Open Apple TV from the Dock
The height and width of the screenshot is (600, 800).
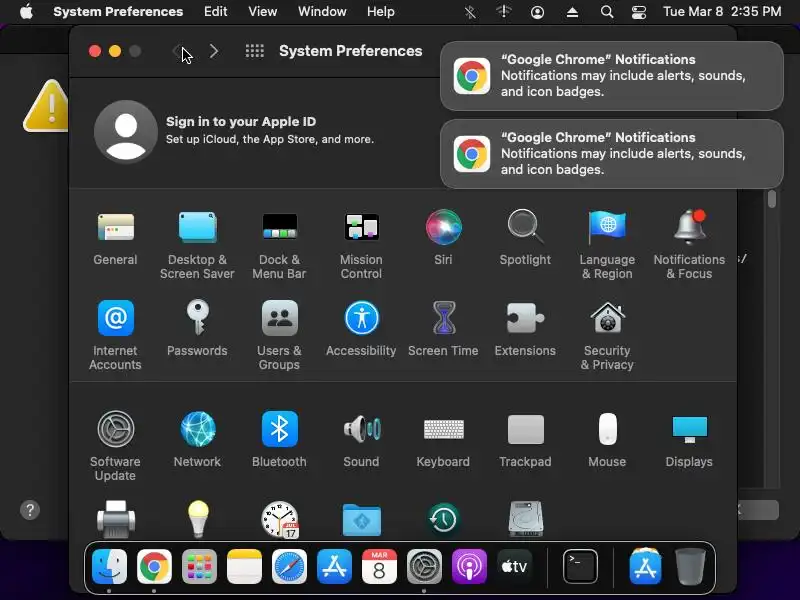point(514,566)
